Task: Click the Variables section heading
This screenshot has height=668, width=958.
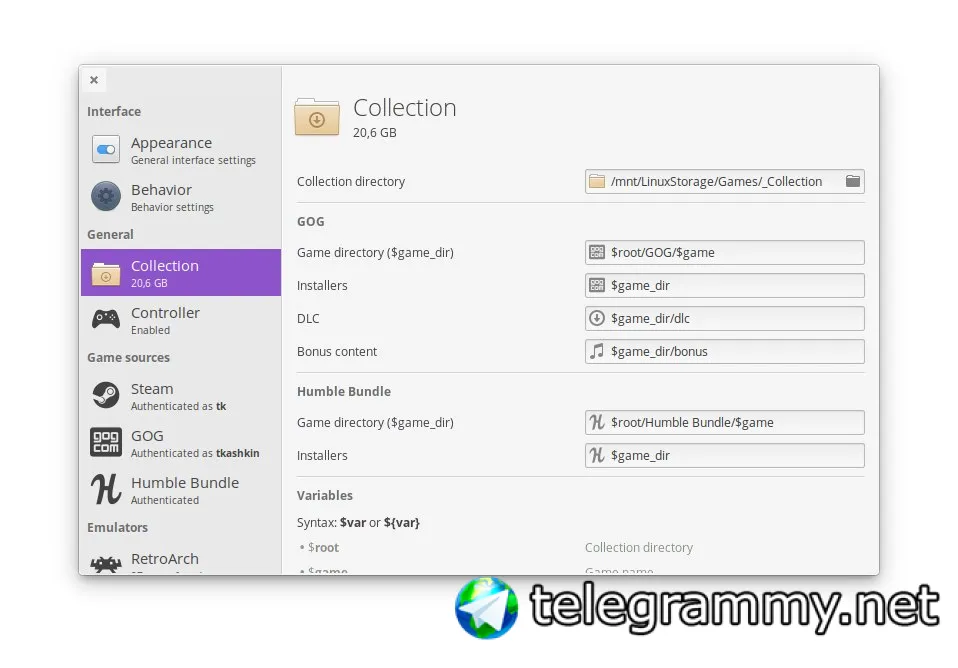Action: pyautogui.click(x=325, y=496)
